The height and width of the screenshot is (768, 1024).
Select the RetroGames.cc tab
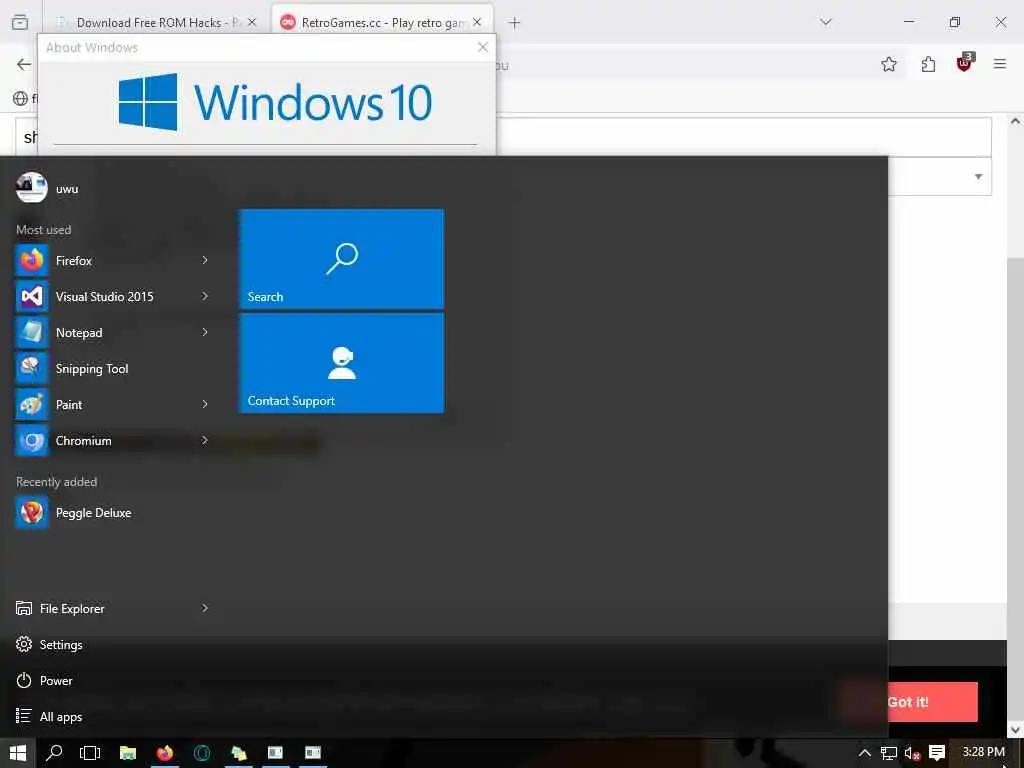point(381,23)
